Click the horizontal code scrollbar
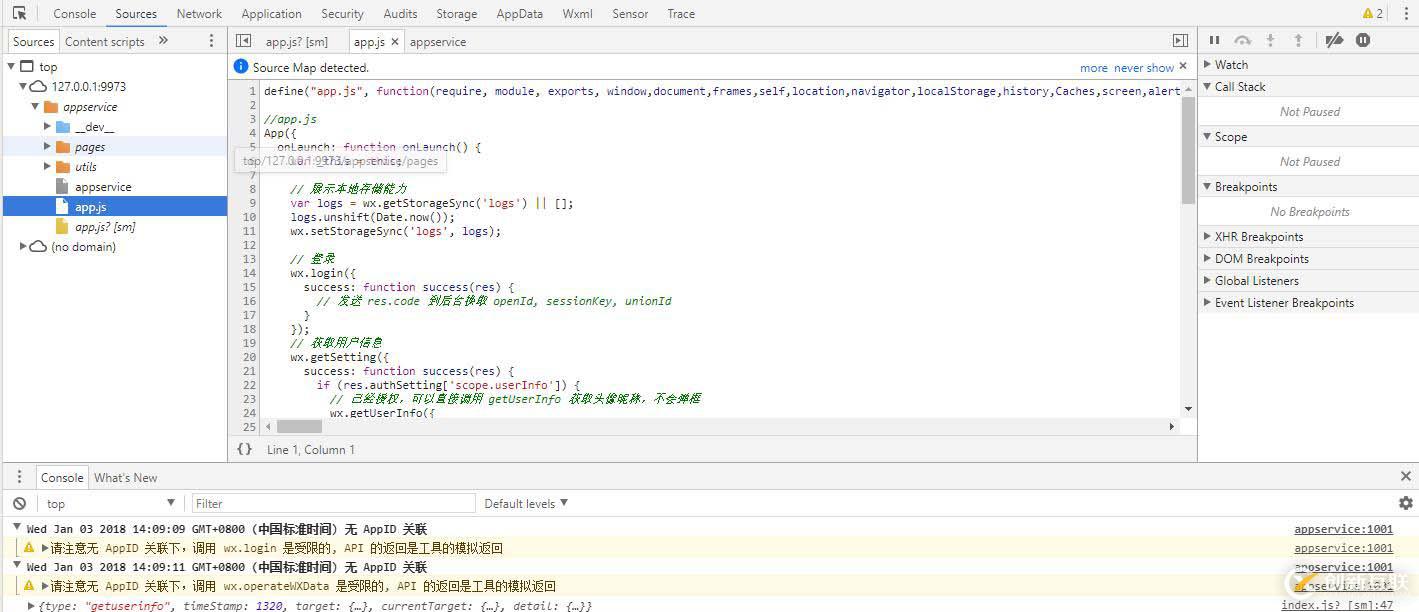The height and width of the screenshot is (612, 1419). 299,426
